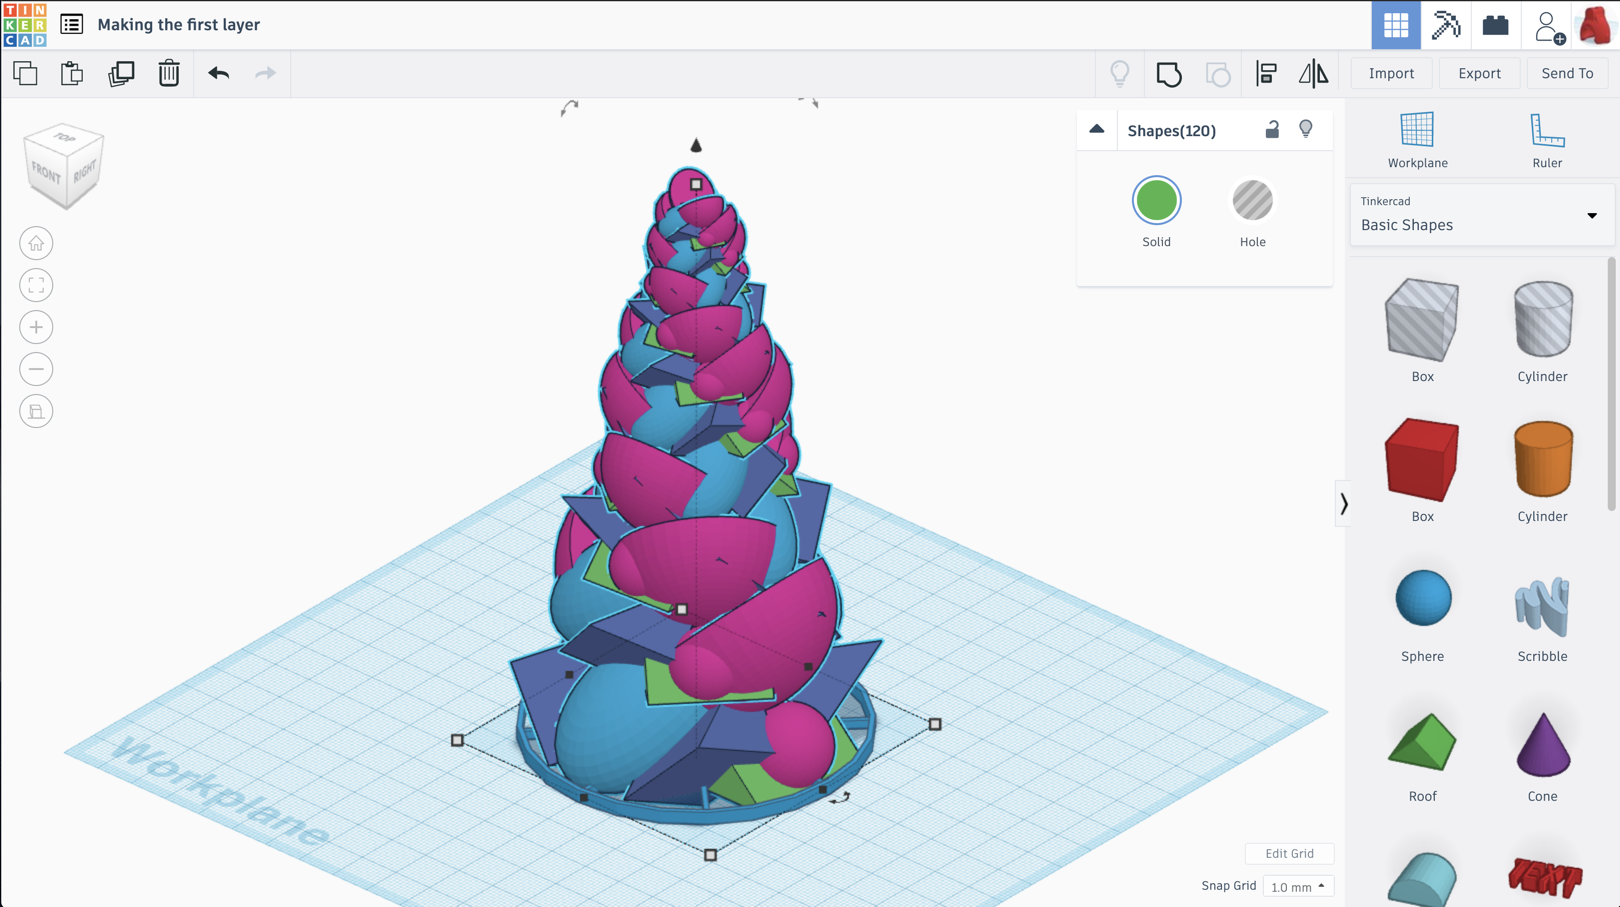Open the Bricks mode
The image size is (1620, 907).
[x=1496, y=25]
